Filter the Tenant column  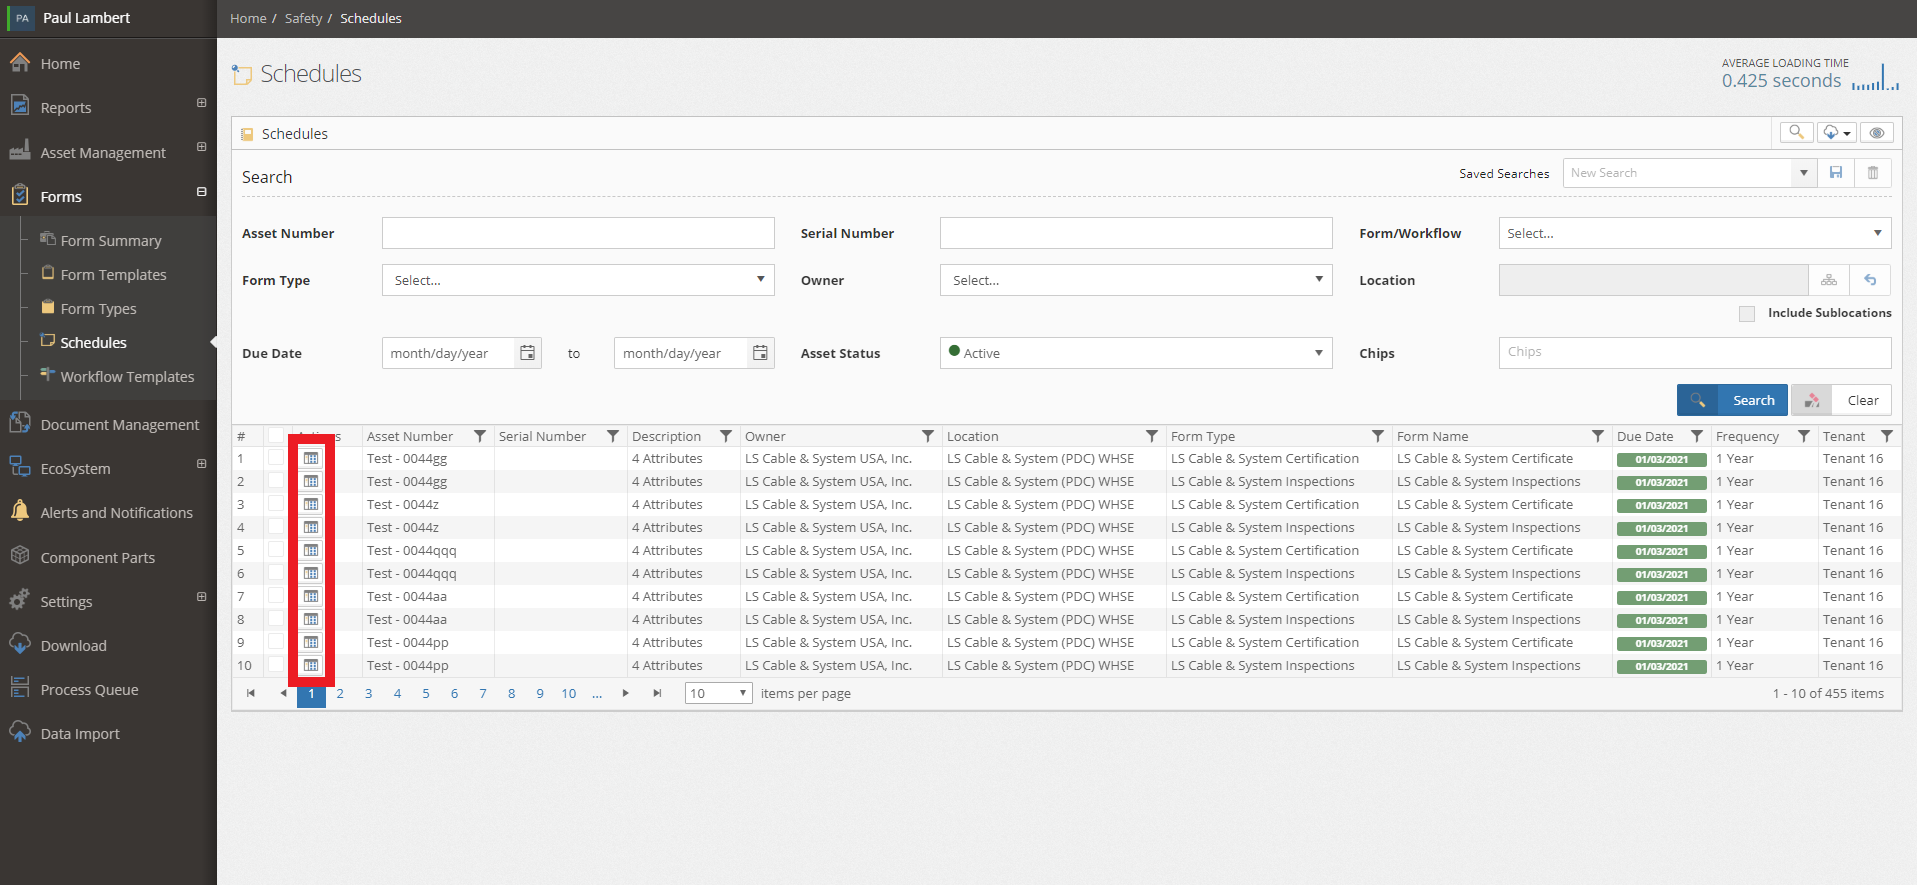(x=1887, y=436)
